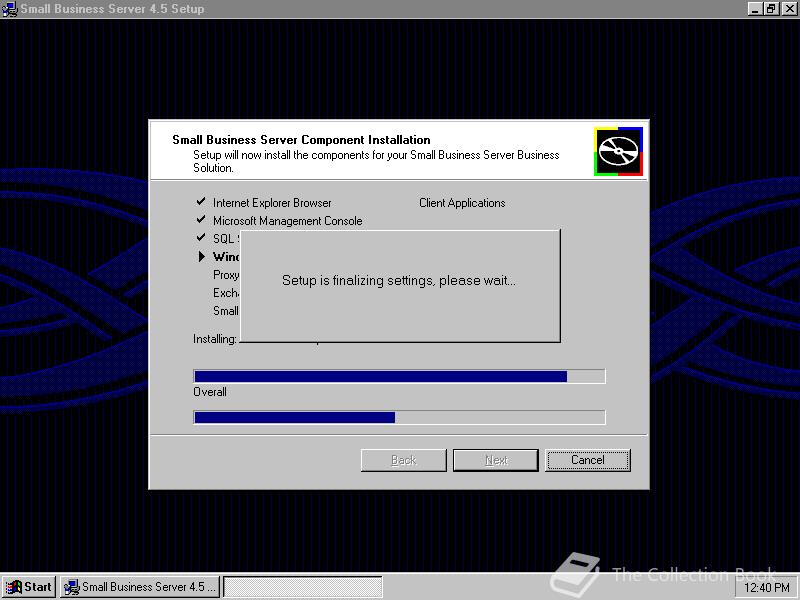Click the 'Overall' label
This screenshot has width=800, height=600.
[x=210, y=392]
